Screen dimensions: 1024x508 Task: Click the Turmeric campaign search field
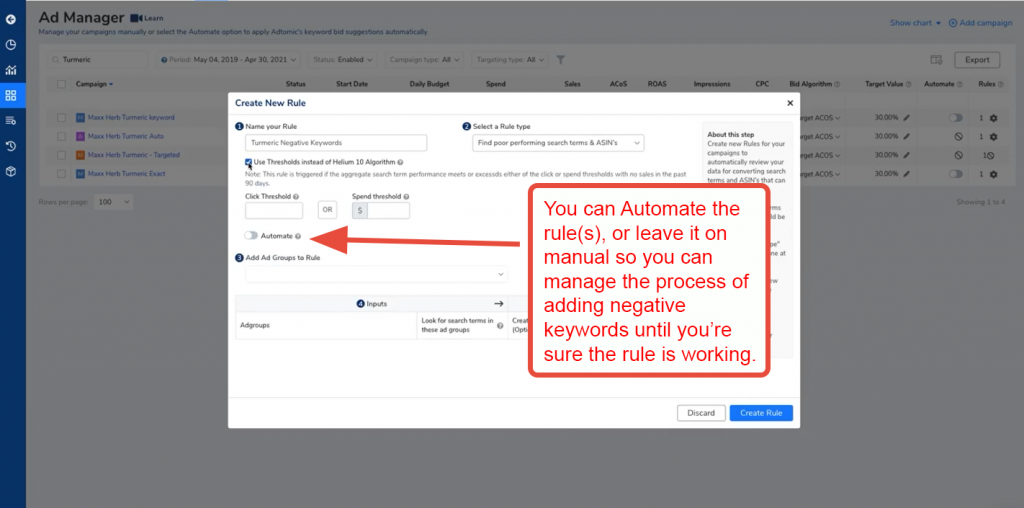(x=98, y=59)
